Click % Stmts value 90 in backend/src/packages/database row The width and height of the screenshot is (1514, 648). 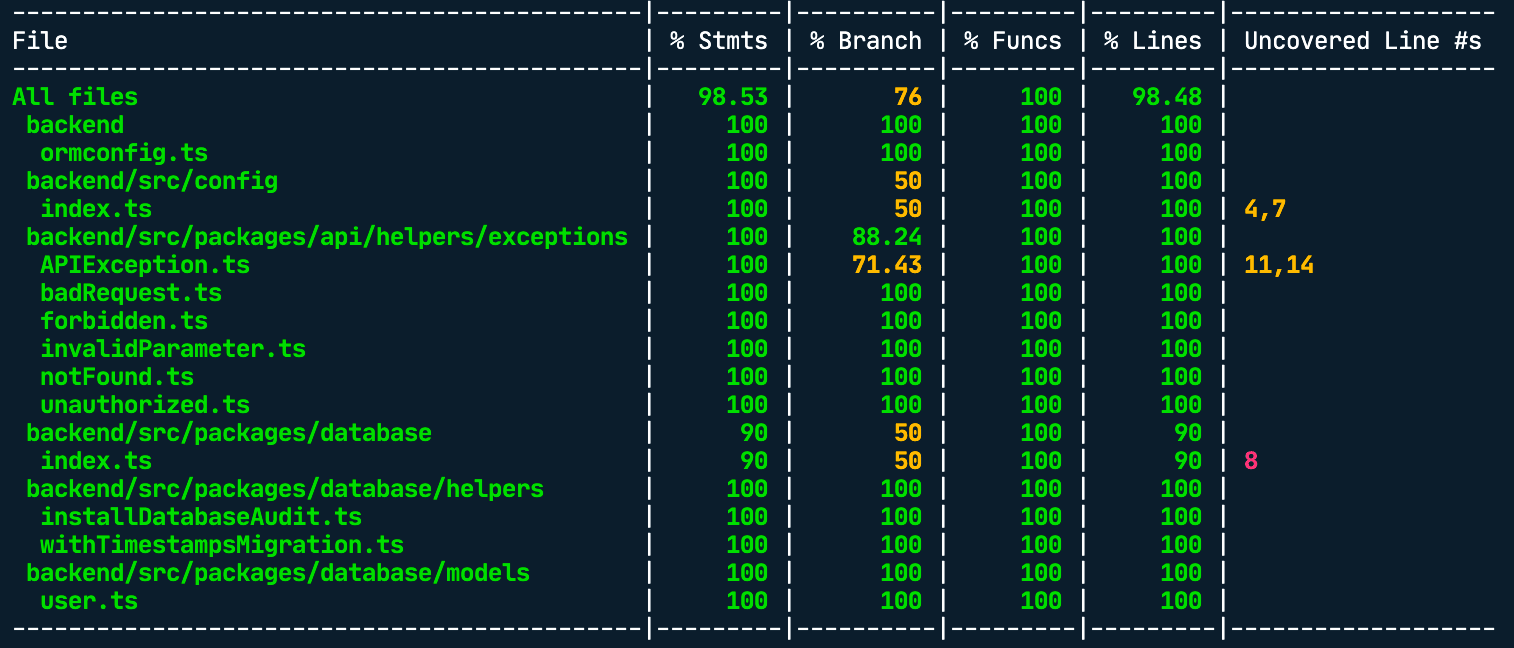(x=754, y=433)
